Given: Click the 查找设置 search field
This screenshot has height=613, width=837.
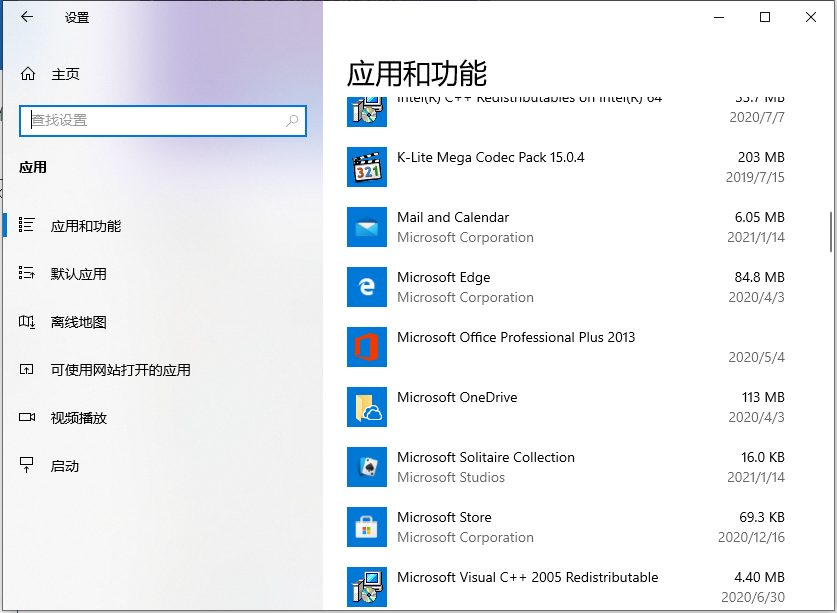Looking at the screenshot, I should [x=163, y=120].
